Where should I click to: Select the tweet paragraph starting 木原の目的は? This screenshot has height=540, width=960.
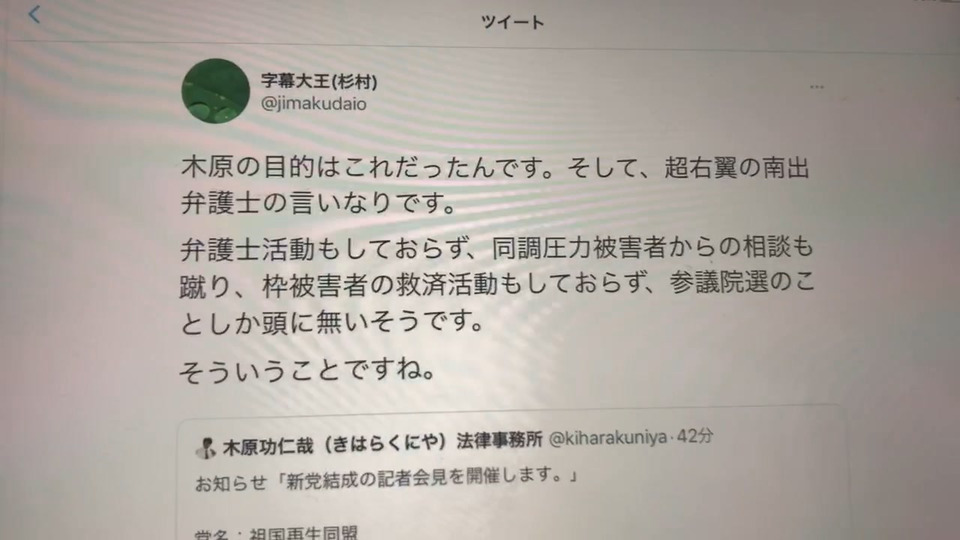coord(495,185)
